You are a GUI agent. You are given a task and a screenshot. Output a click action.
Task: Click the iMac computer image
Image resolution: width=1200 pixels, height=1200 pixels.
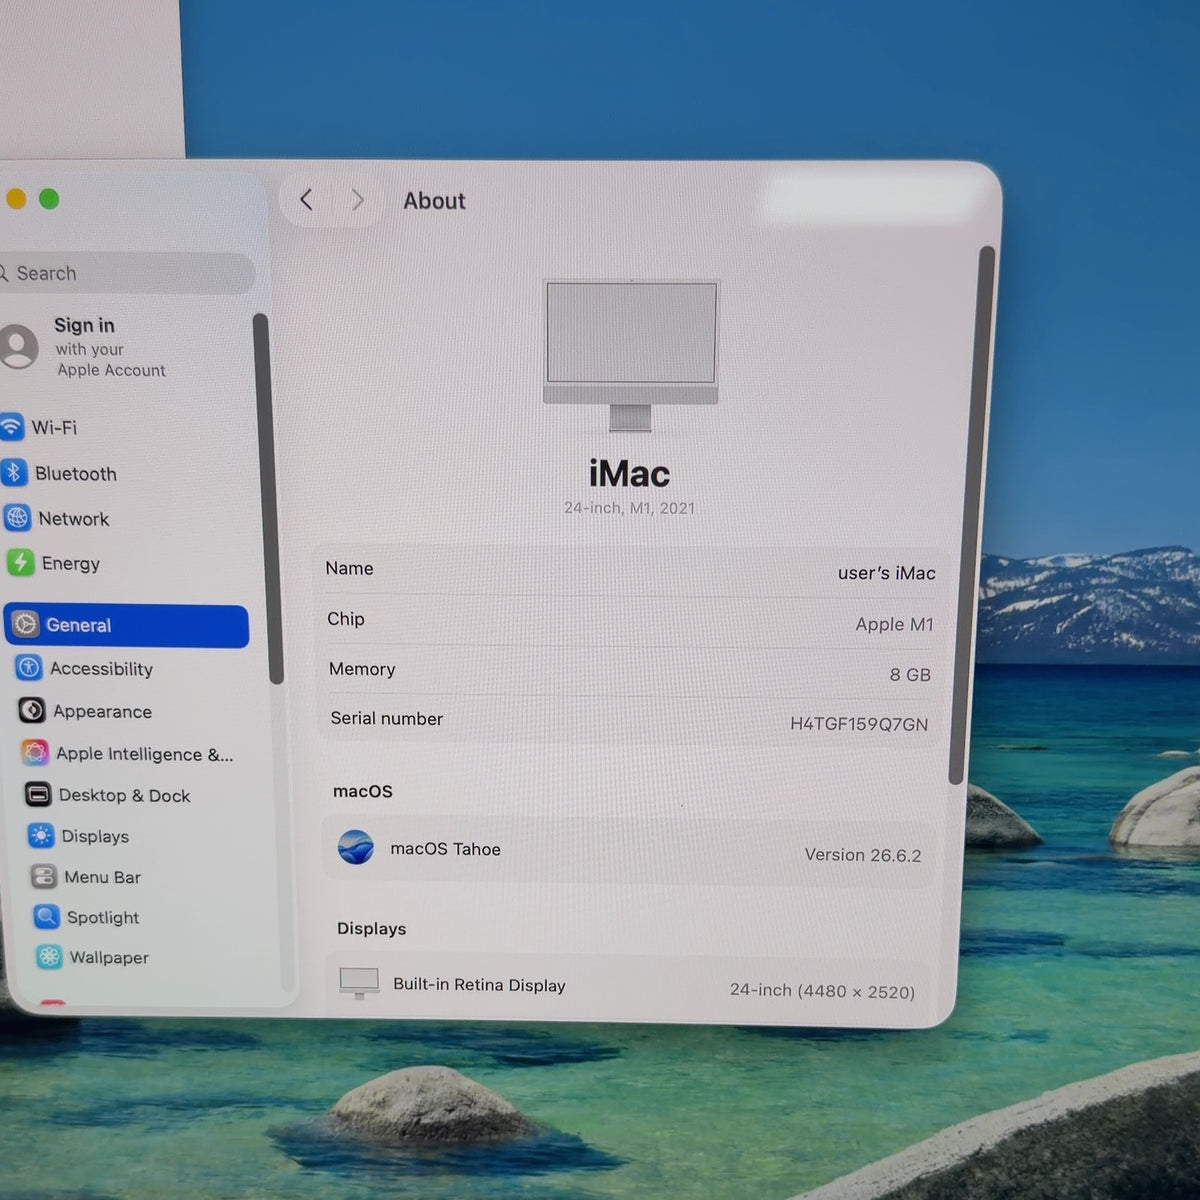coord(631,355)
